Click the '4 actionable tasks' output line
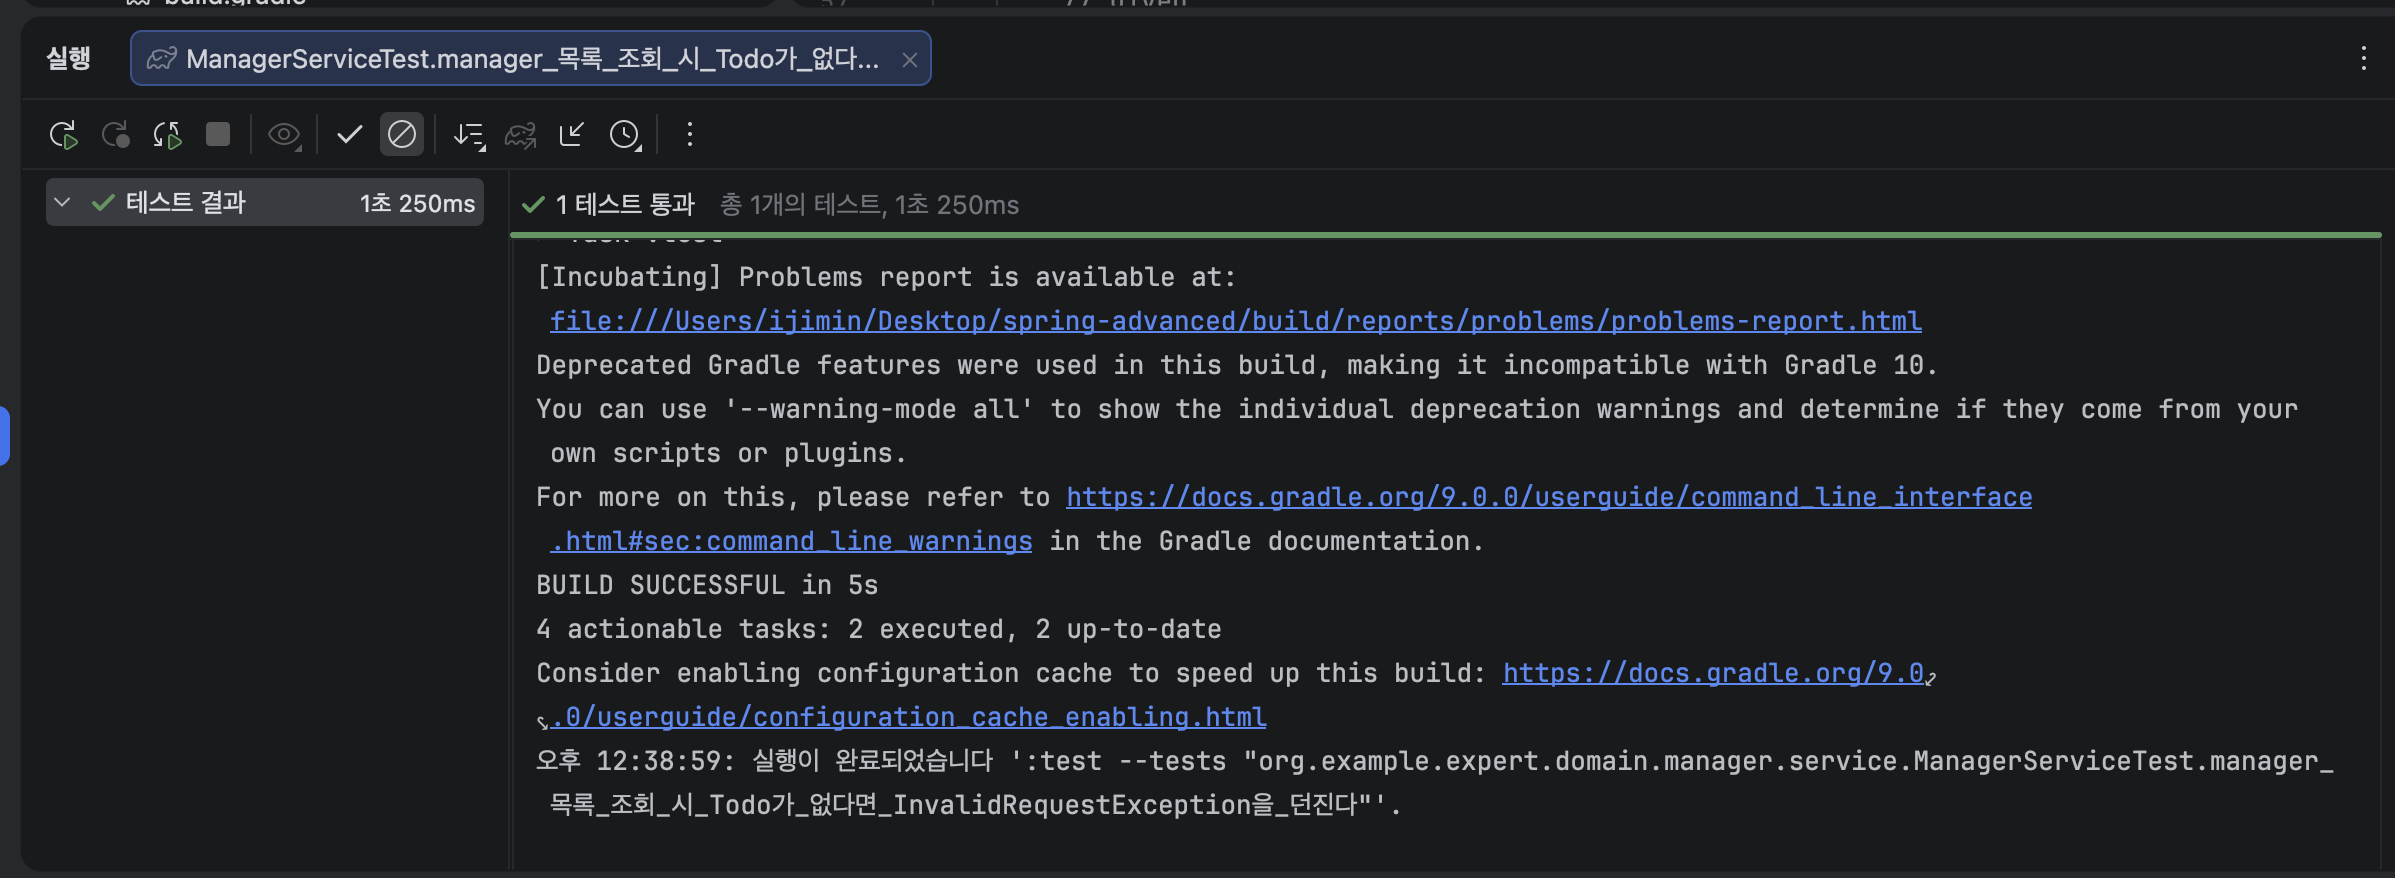Viewport: 2395px width, 878px height. click(x=879, y=629)
